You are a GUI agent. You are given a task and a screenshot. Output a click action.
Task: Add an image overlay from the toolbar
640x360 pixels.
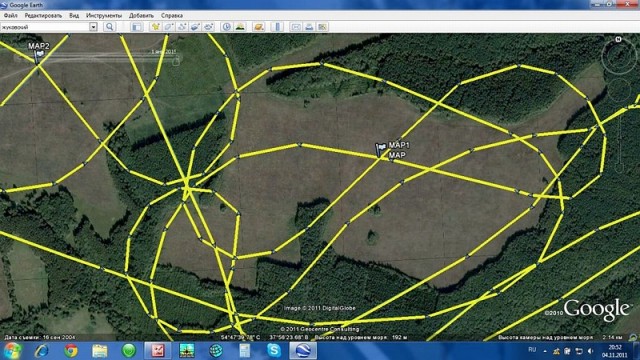pos(195,27)
